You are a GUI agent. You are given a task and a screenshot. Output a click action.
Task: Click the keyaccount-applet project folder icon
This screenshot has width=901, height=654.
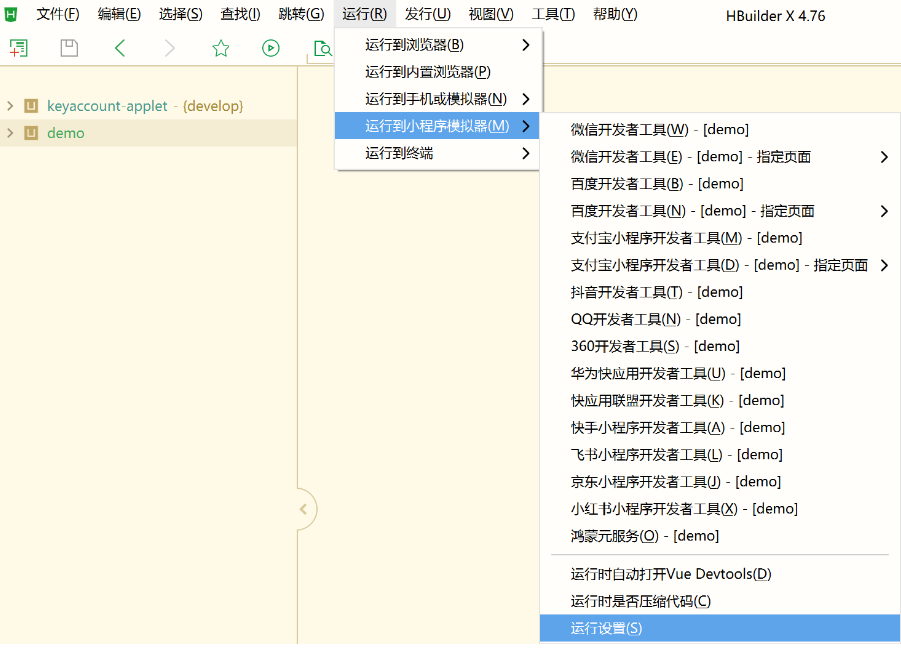click(33, 105)
